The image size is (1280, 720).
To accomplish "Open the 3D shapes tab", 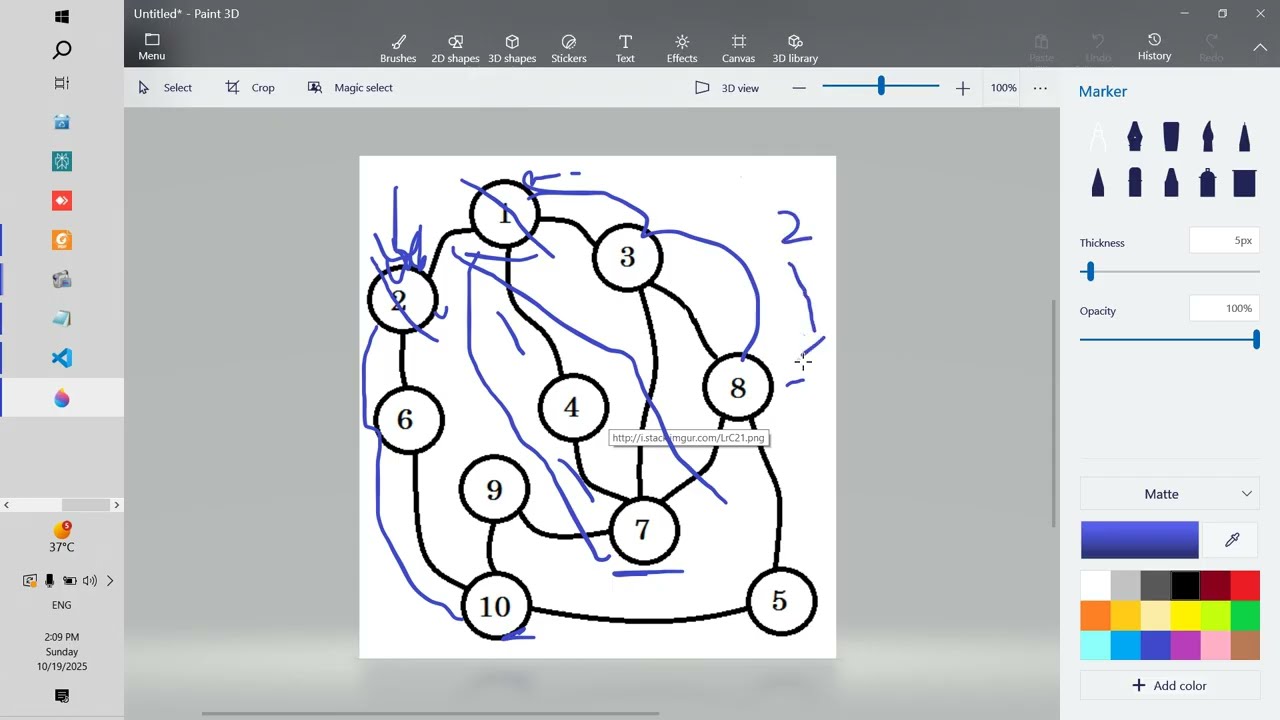I will coord(512,48).
